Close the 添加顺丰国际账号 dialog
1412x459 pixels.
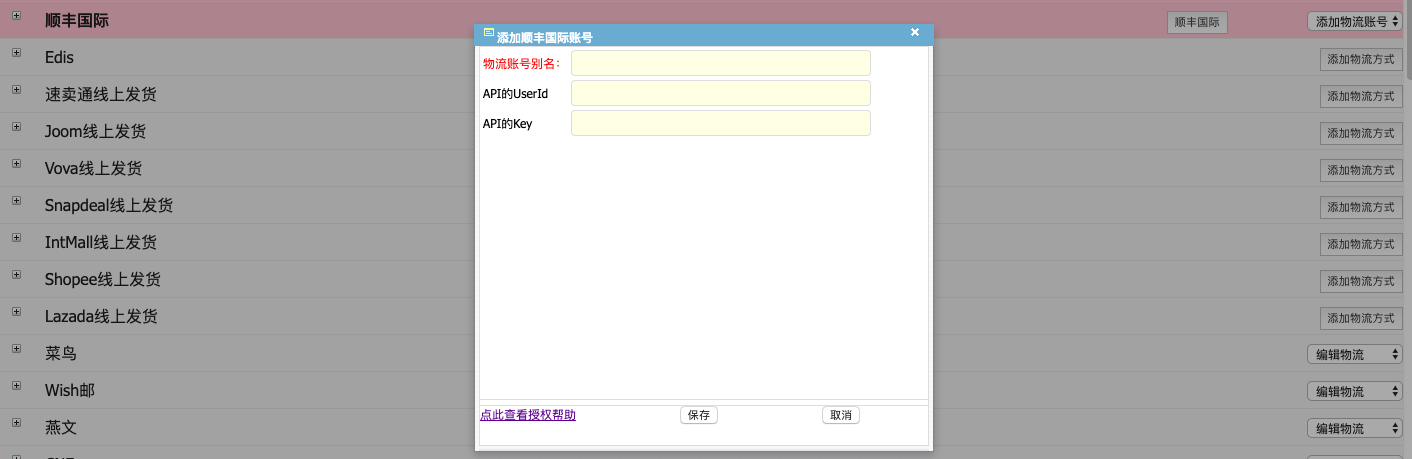(915, 32)
